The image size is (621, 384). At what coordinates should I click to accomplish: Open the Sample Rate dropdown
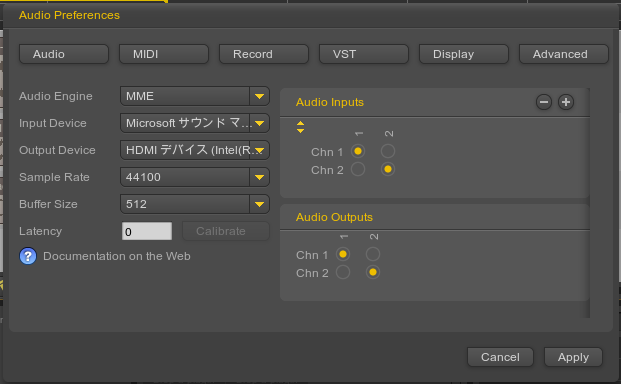pos(195,177)
